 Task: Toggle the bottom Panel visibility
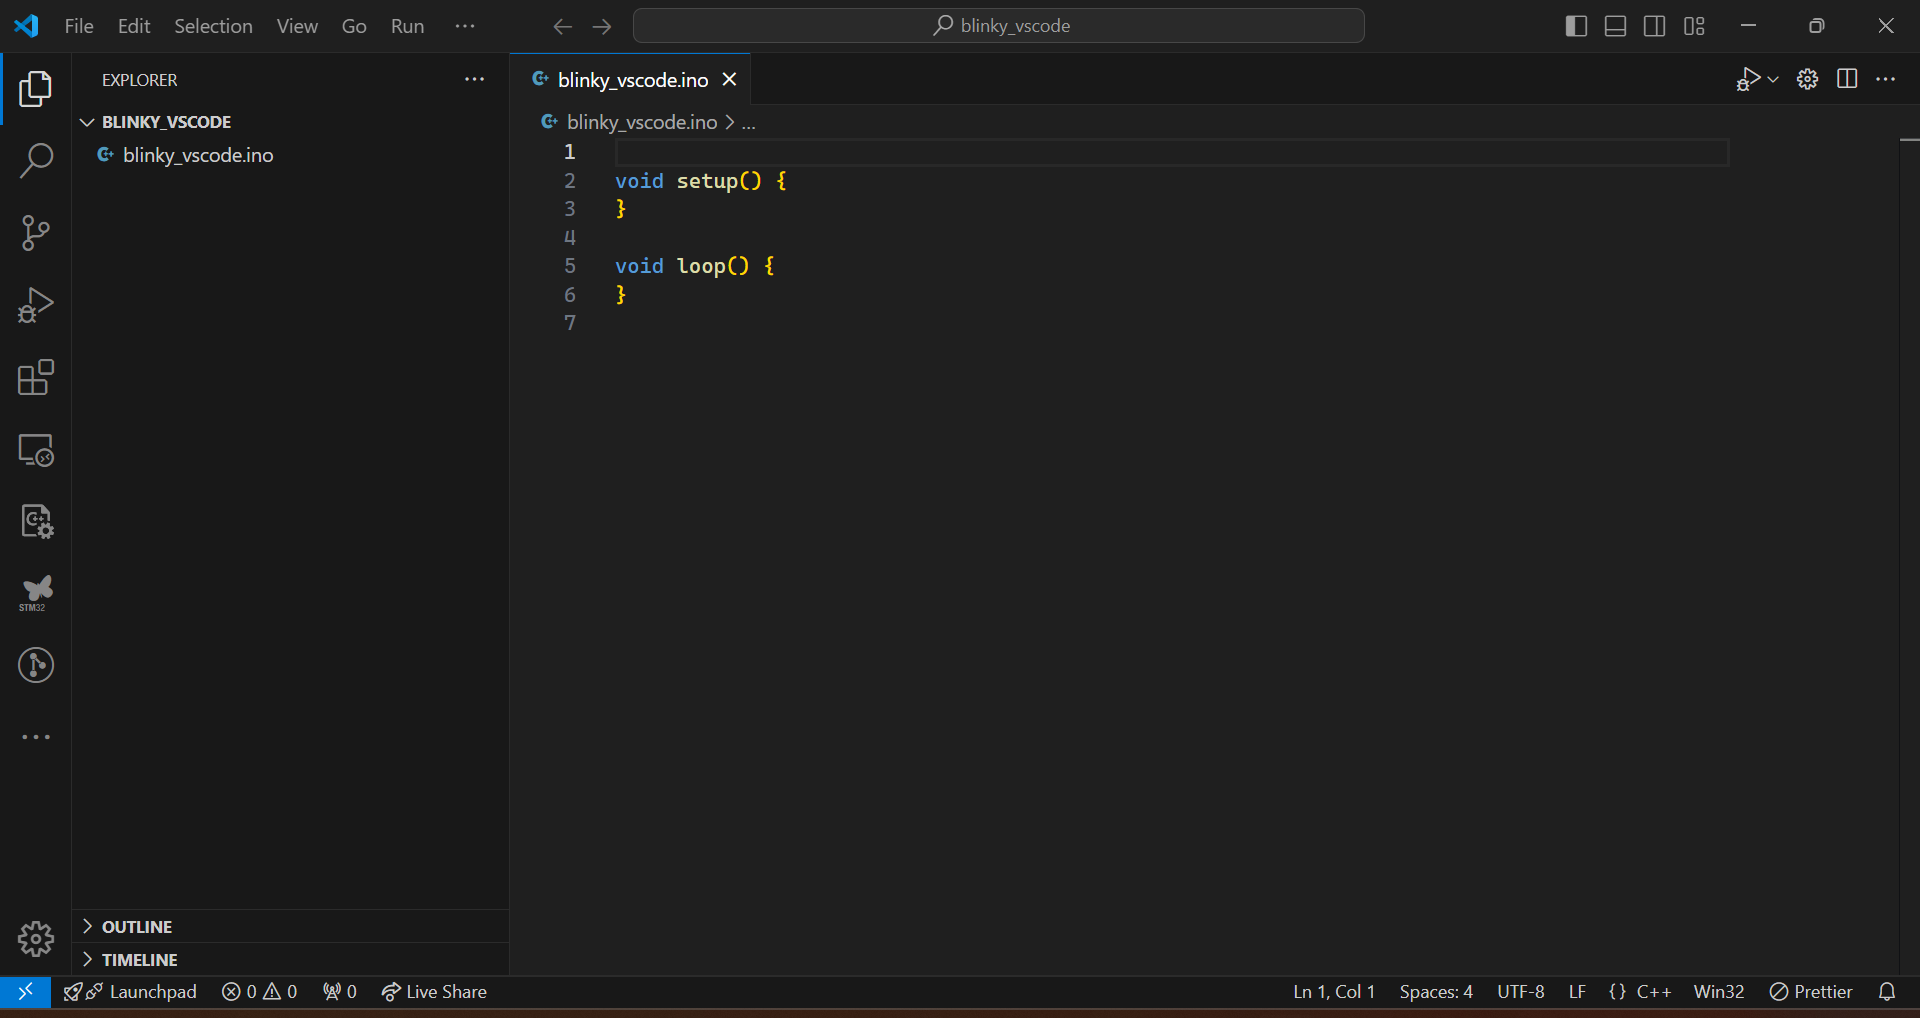click(1615, 26)
